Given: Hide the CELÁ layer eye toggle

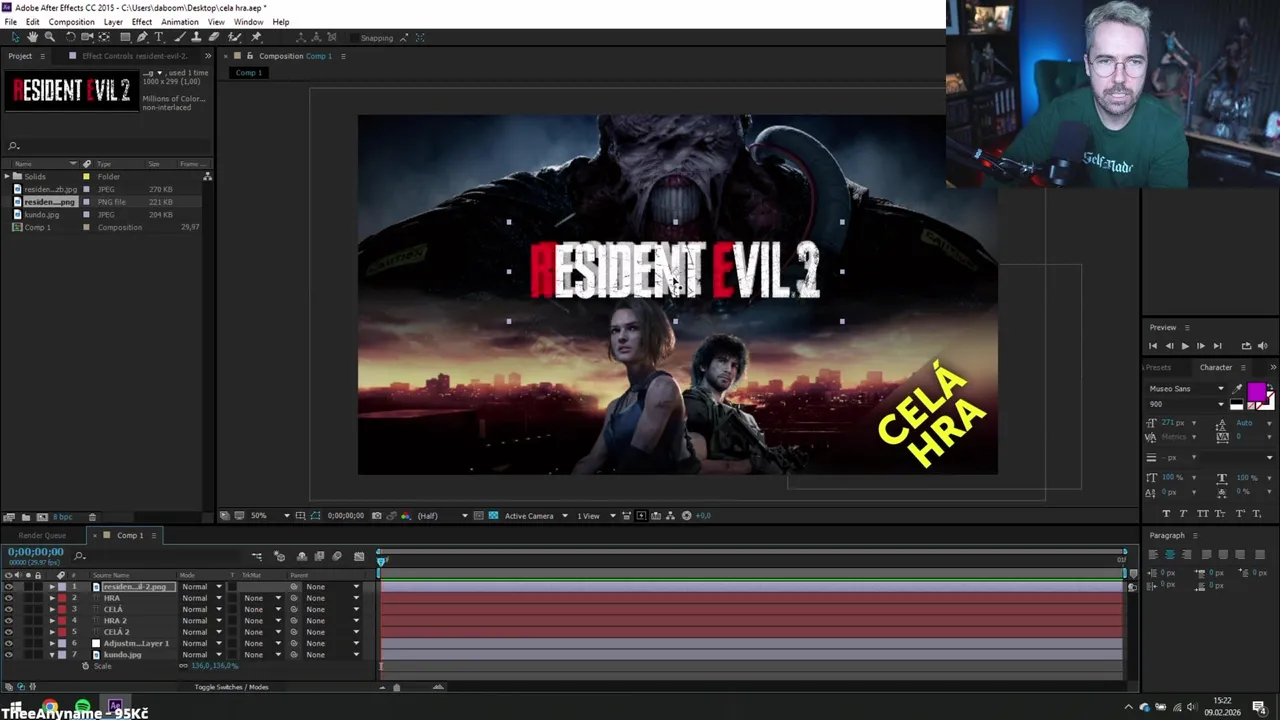Looking at the screenshot, I should [x=9, y=610].
